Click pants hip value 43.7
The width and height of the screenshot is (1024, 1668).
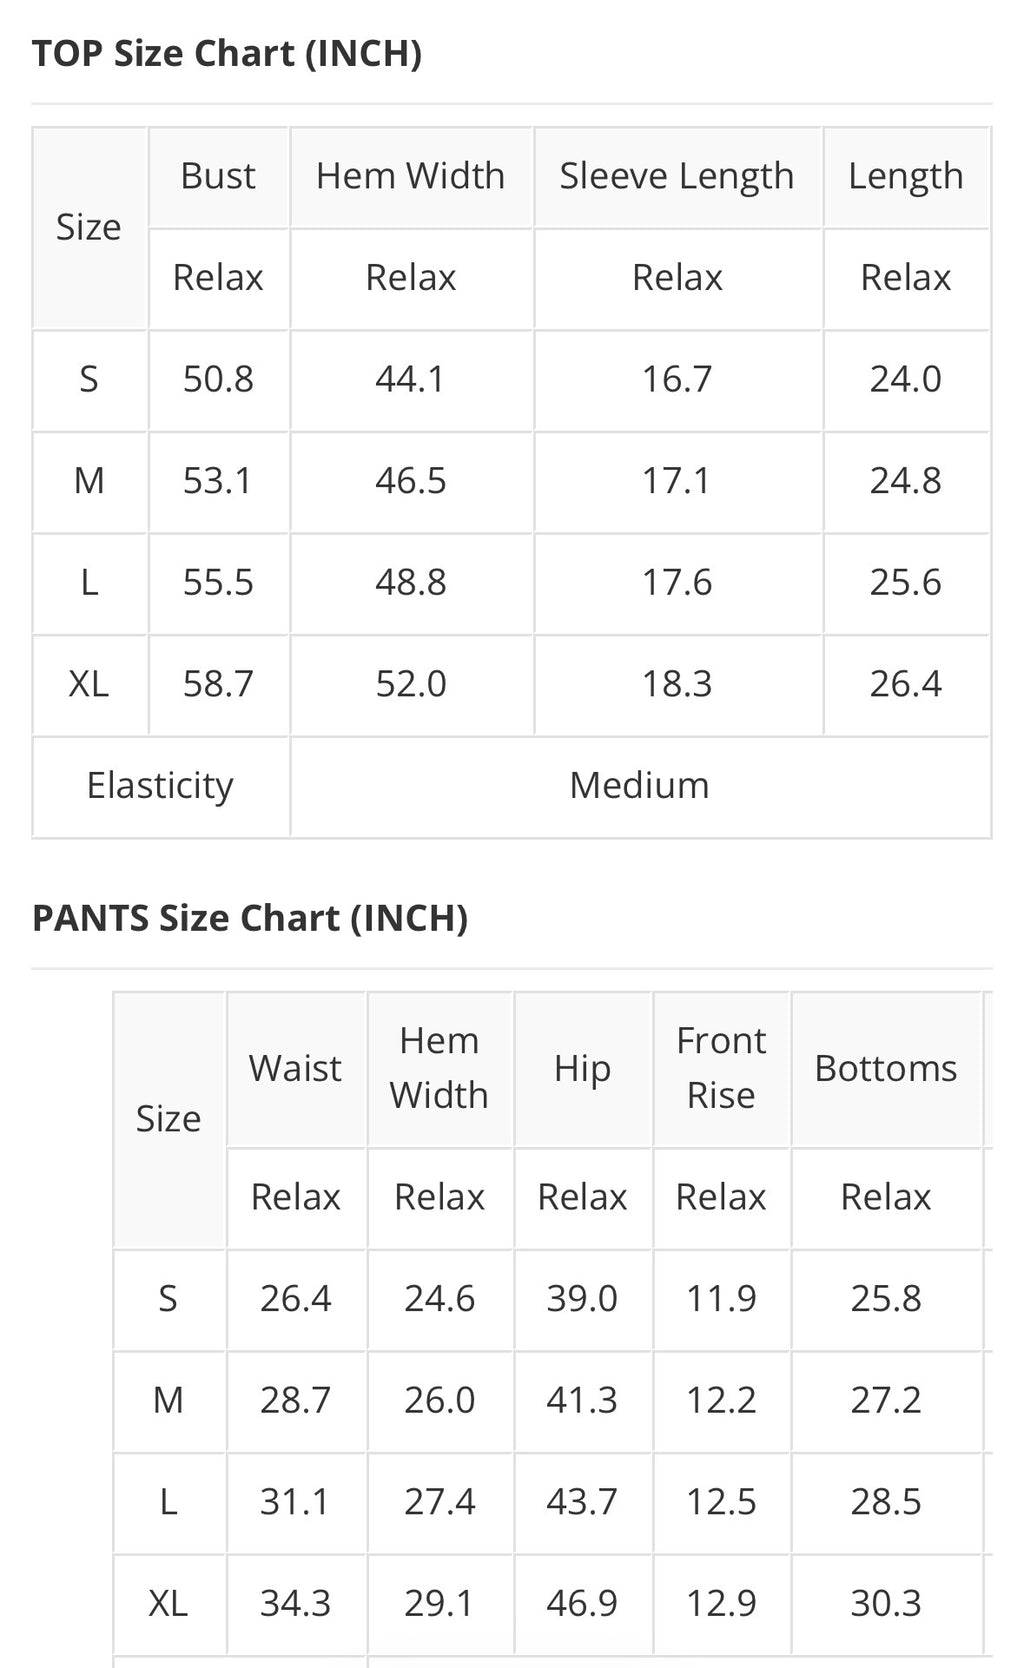click(582, 1502)
